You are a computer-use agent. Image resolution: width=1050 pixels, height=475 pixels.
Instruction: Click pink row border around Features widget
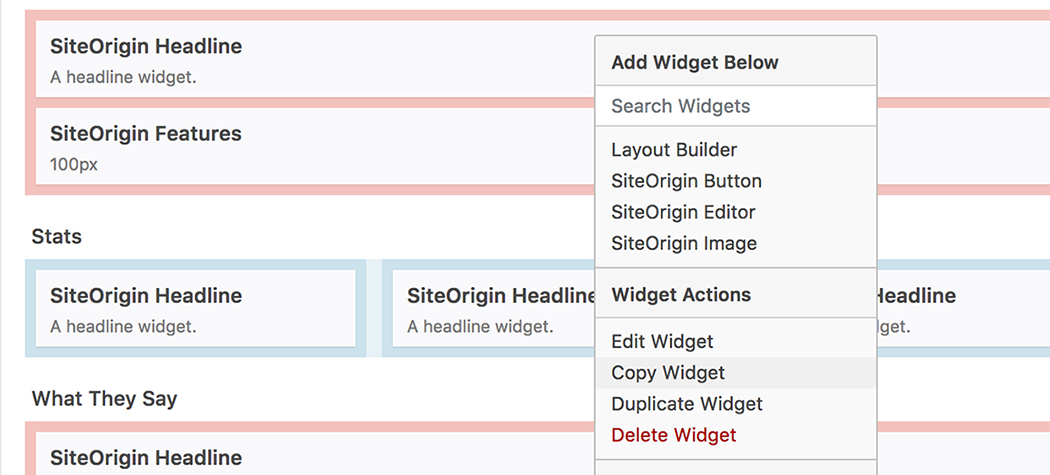(30, 146)
